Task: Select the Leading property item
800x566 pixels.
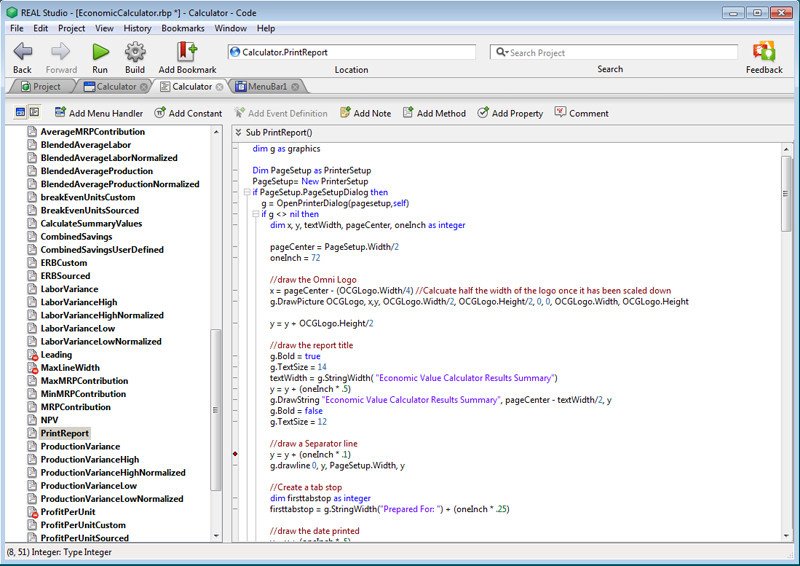Action: coord(56,355)
